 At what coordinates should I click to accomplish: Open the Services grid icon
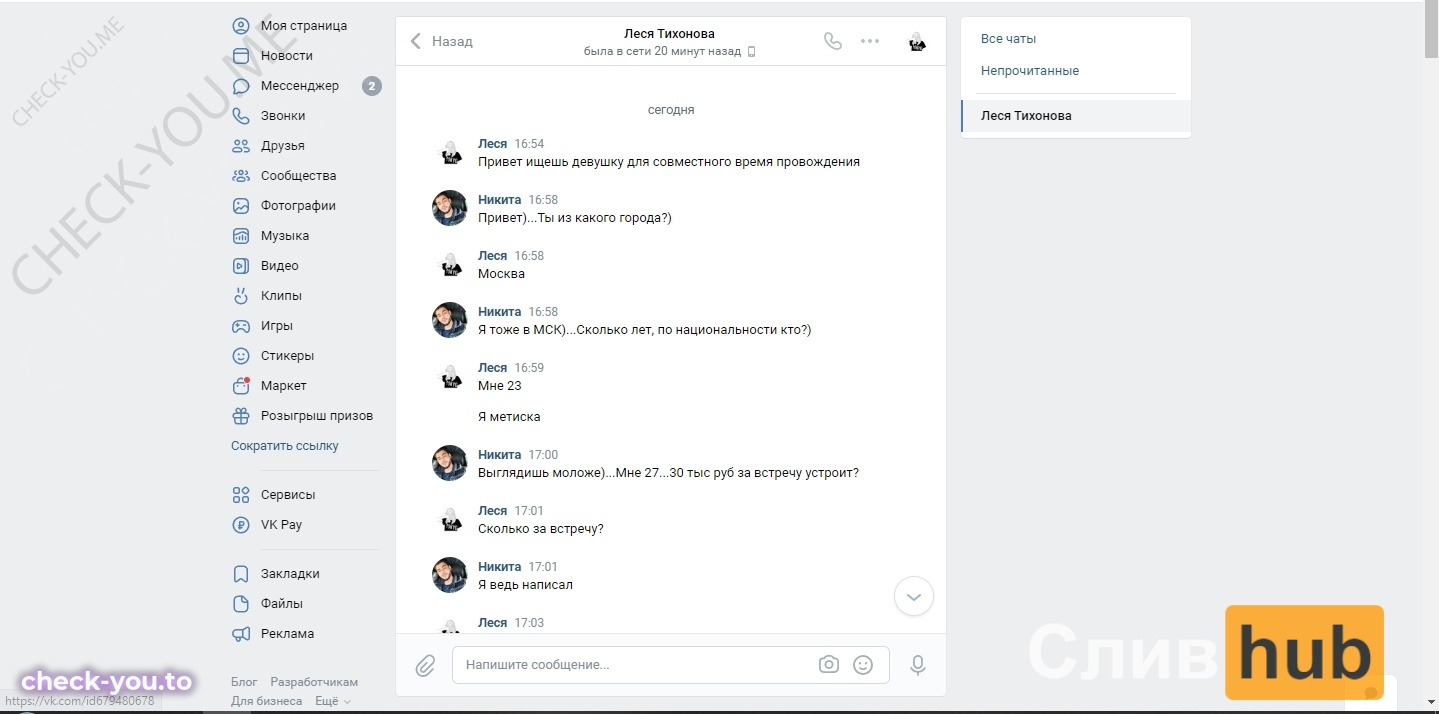(241, 495)
